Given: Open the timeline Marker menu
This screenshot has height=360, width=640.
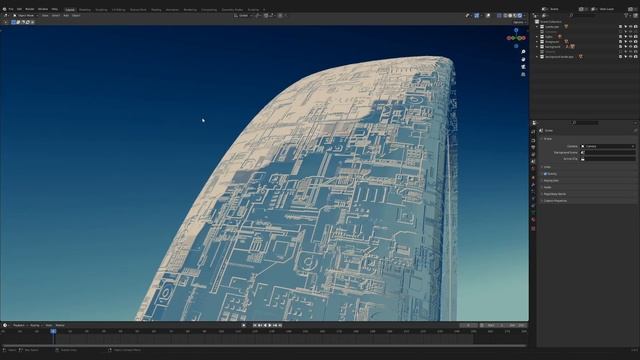Looking at the screenshot, I should (60, 325).
